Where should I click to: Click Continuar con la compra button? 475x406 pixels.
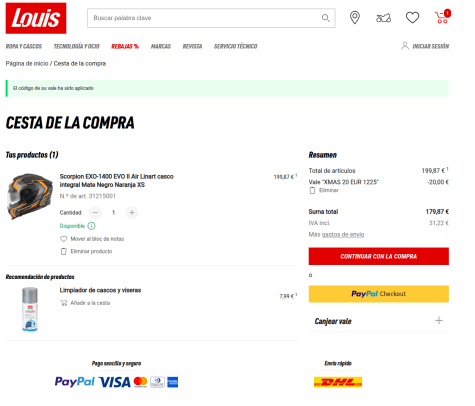379,256
